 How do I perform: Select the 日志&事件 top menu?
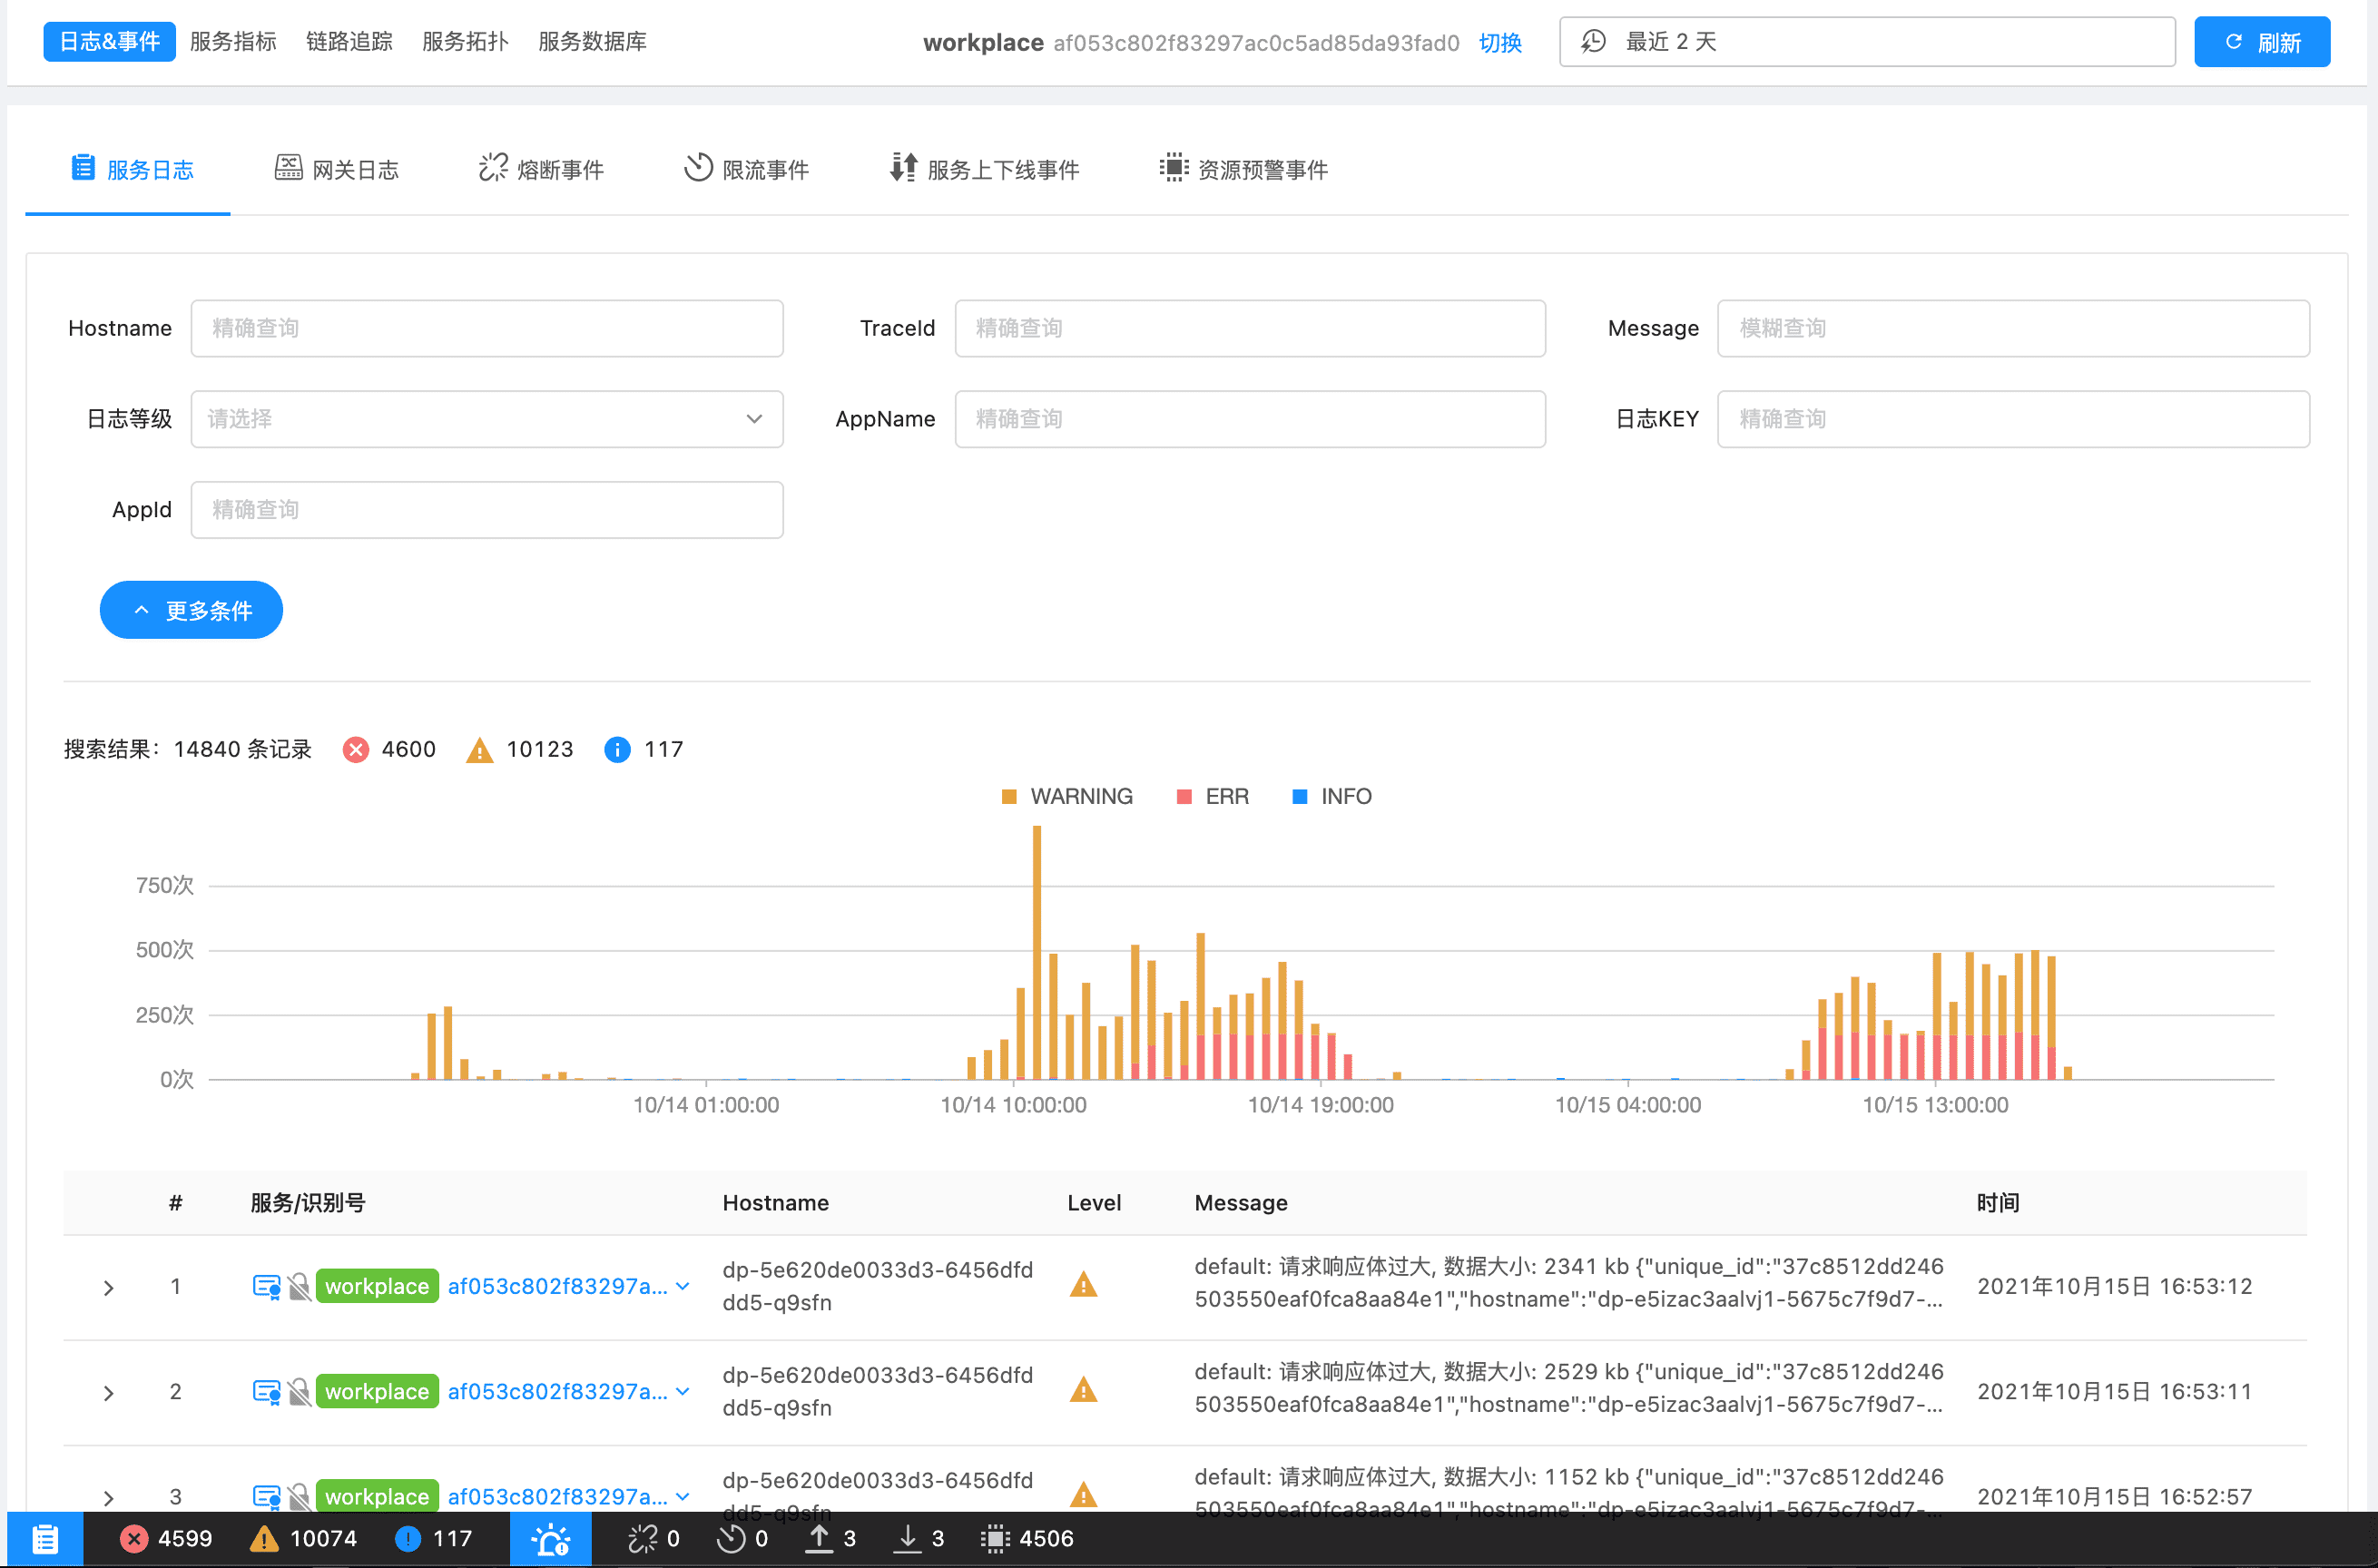click(109, 41)
